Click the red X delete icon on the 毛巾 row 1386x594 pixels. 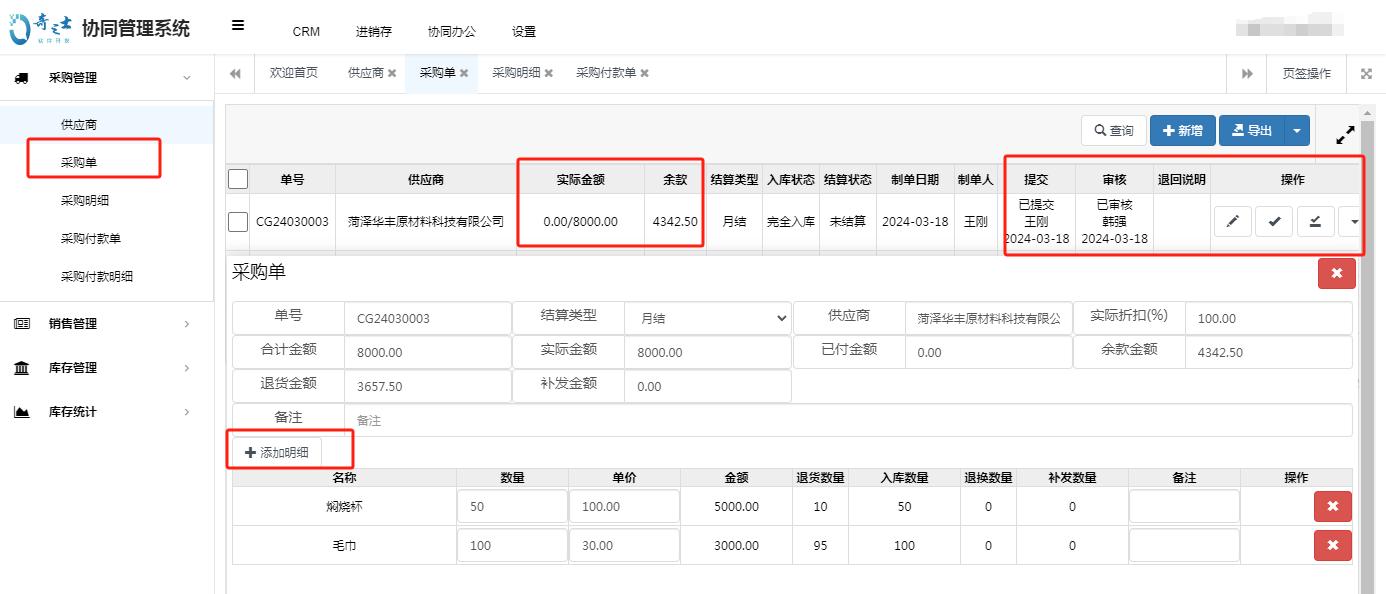tap(1332, 545)
